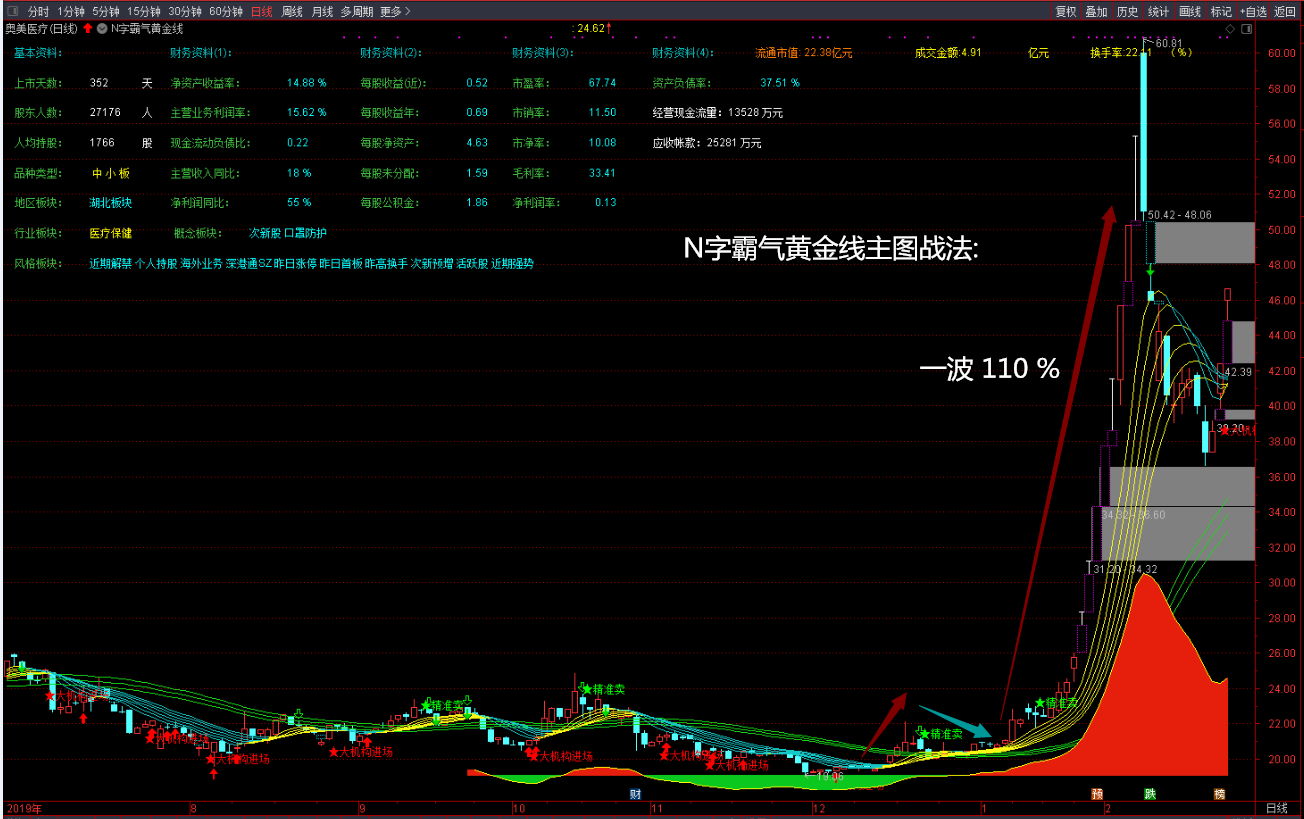Select the 画线 drawing tool
The height and width of the screenshot is (819, 1304).
coord(1190,12)
